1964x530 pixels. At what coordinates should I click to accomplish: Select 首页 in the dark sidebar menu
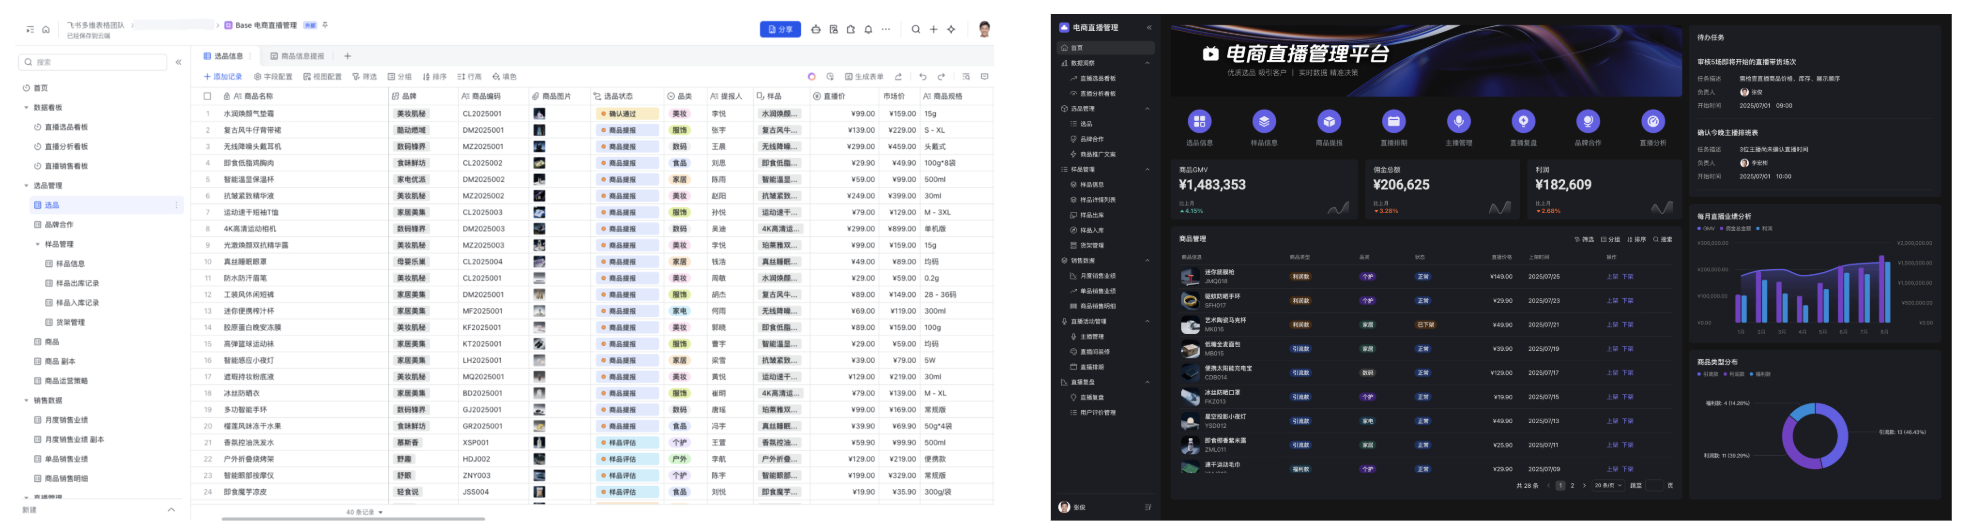1077,48
